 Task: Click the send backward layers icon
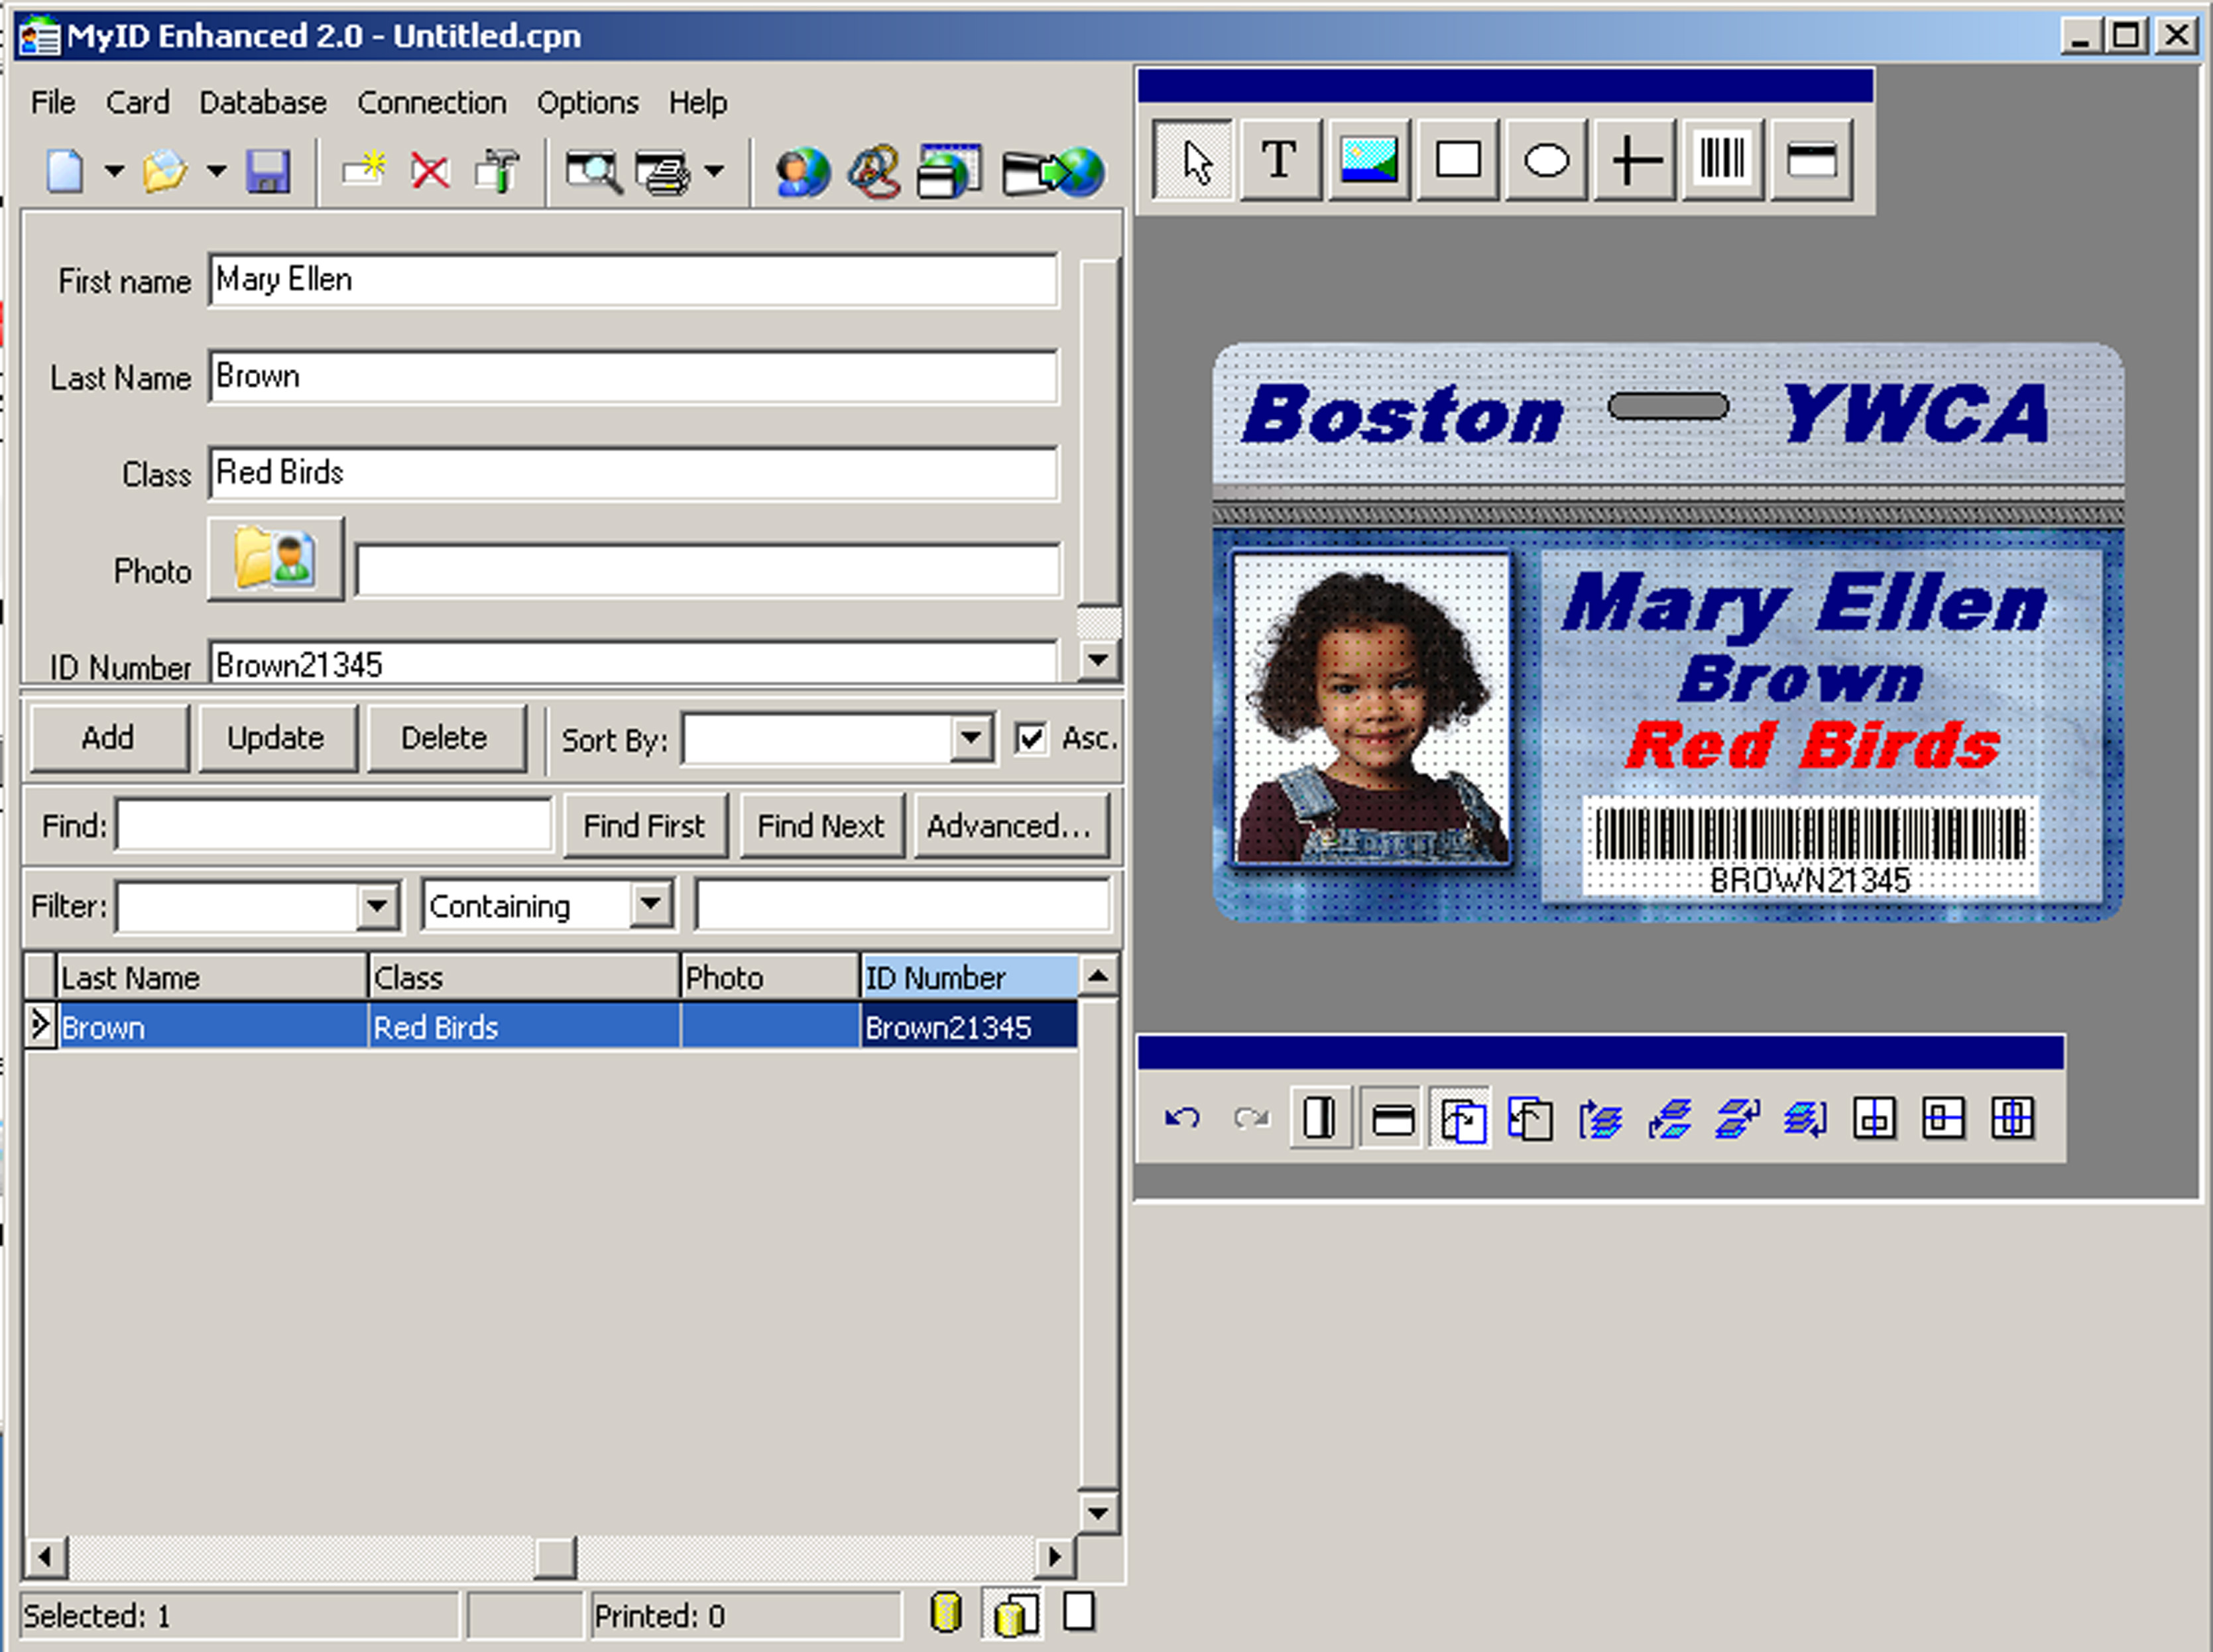[1806, 1118]
